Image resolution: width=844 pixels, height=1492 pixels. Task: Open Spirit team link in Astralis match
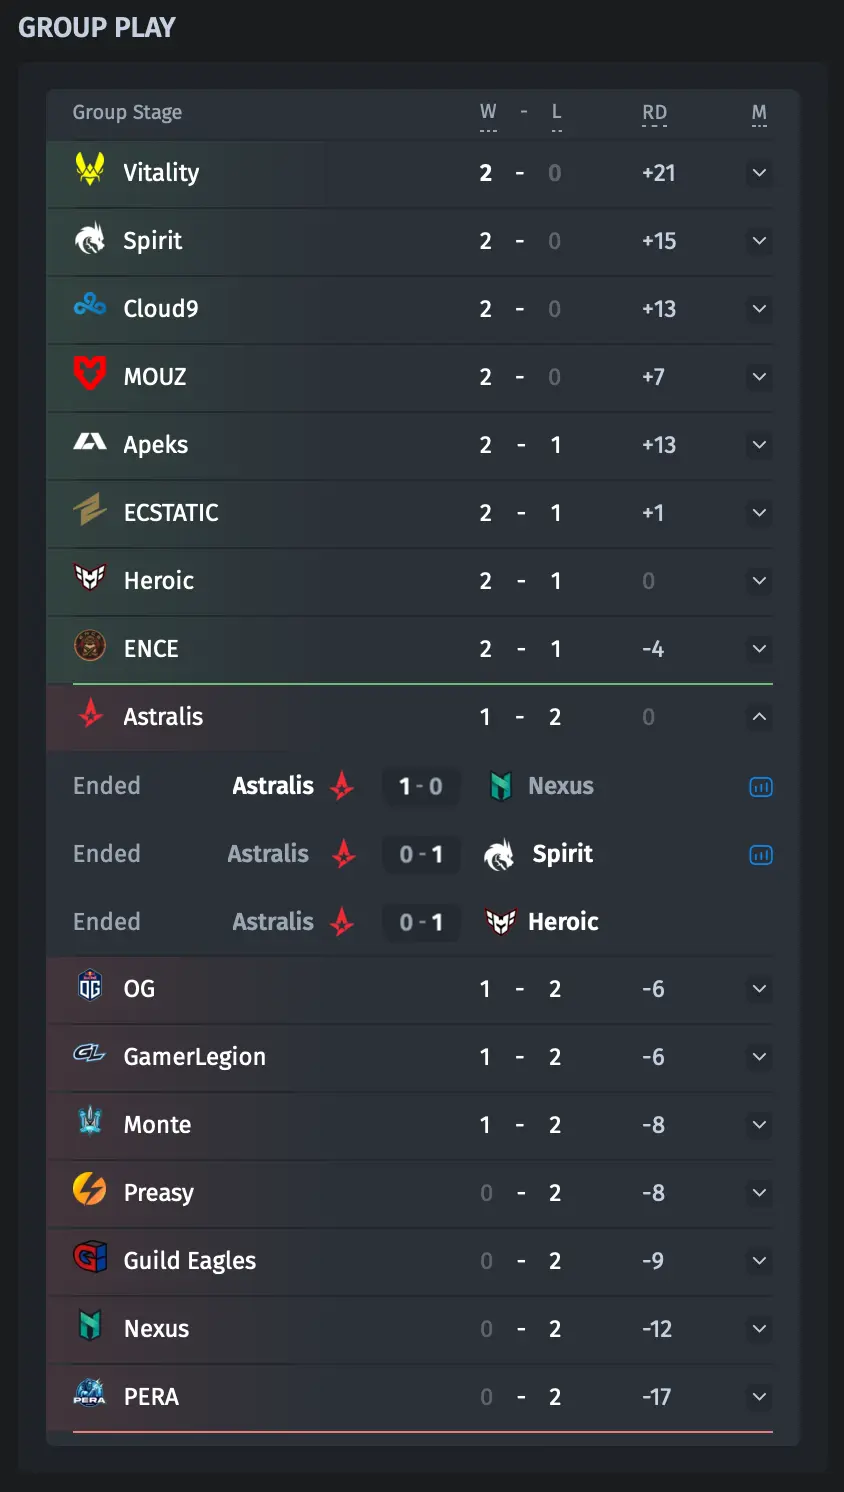563,854
